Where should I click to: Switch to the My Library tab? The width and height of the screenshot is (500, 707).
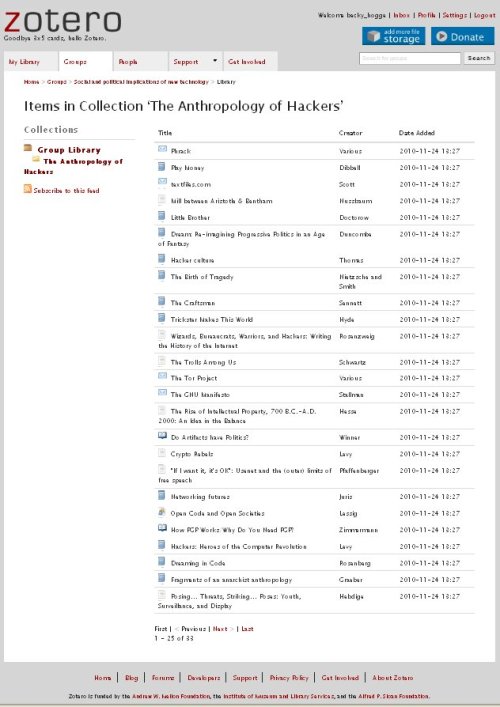[31, 62]
